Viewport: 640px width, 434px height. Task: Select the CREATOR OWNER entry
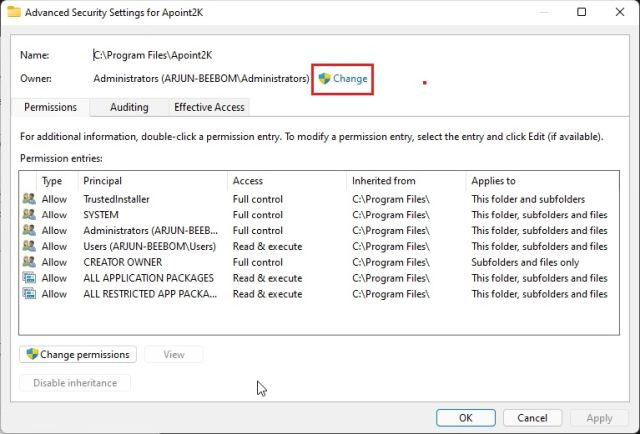coord(319,262)
